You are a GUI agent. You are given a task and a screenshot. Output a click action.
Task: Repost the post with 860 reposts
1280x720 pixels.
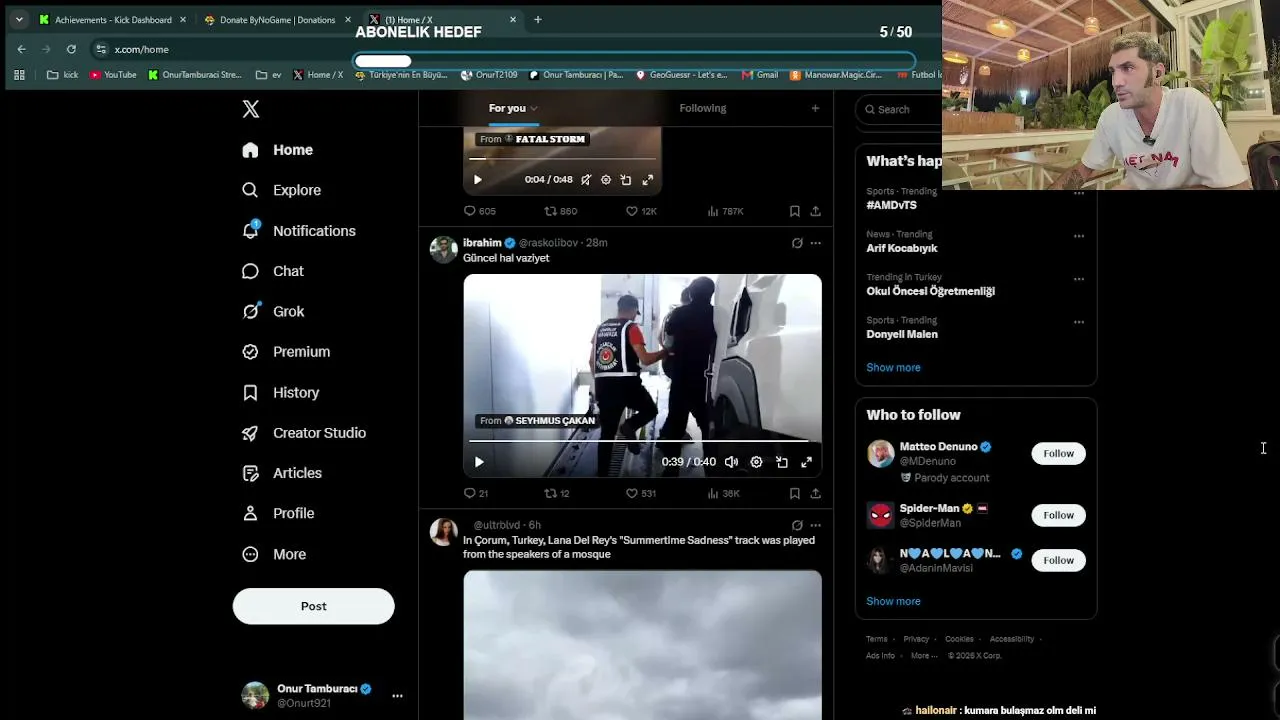tap(560, 211)
